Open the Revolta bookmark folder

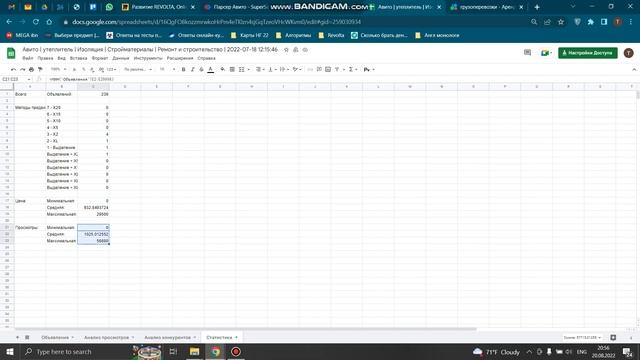click(x=331, y=36)
